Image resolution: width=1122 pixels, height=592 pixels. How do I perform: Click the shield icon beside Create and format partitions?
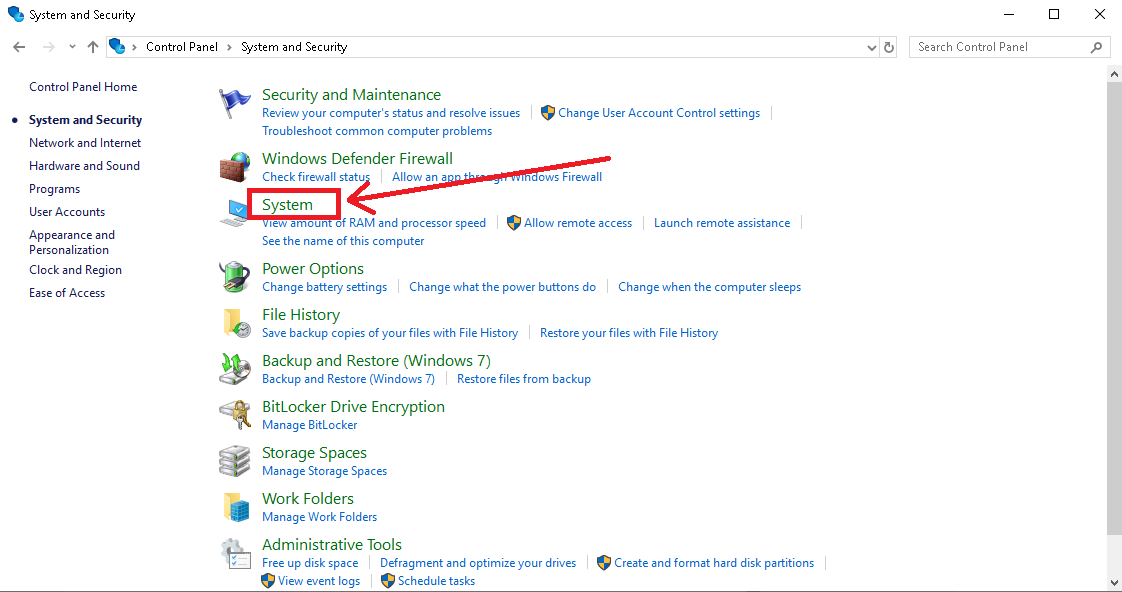coord(604,563)
